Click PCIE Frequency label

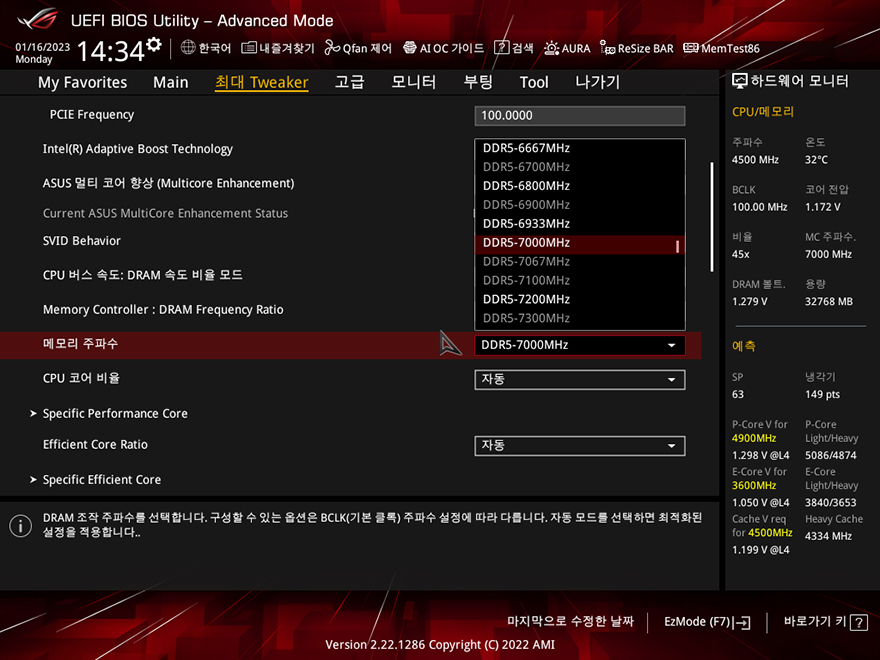[92, 114]
